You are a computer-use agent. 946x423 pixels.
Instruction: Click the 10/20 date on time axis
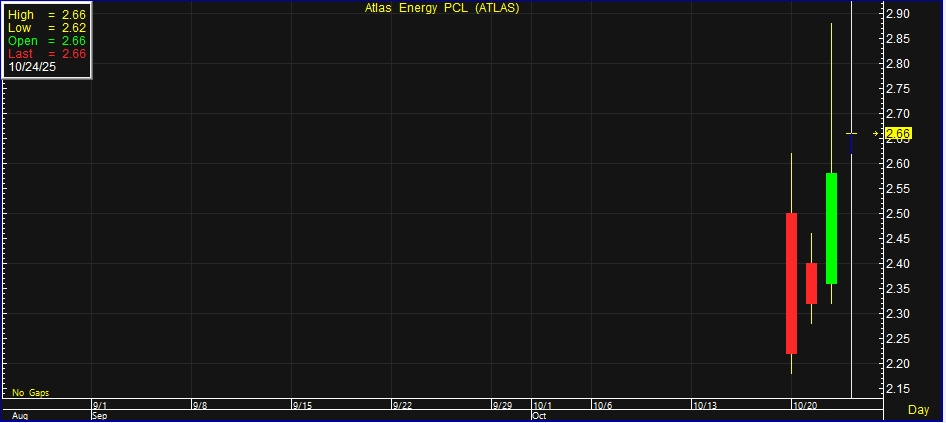[x=806, y=406]
